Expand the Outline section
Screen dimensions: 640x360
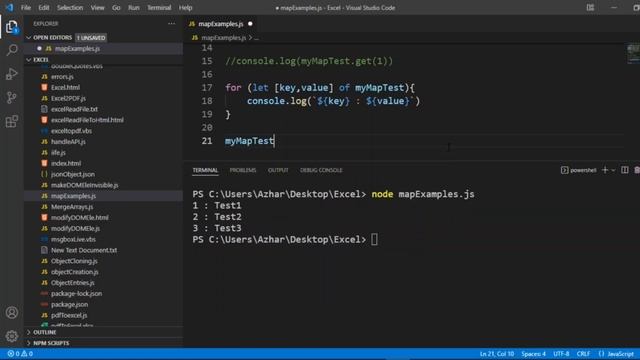29,332
